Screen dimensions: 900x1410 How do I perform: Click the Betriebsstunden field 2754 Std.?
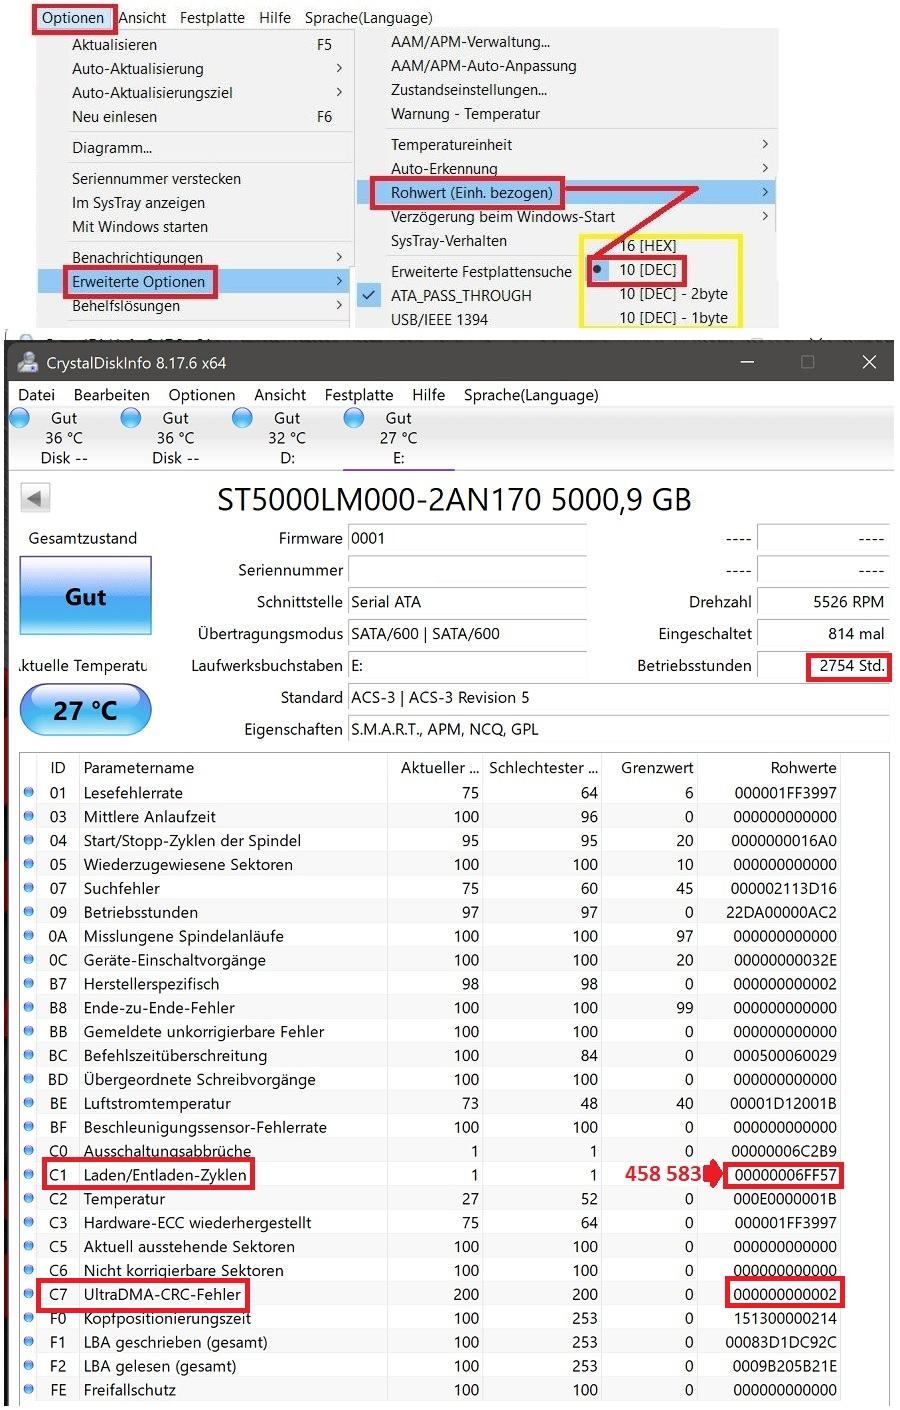822,666
